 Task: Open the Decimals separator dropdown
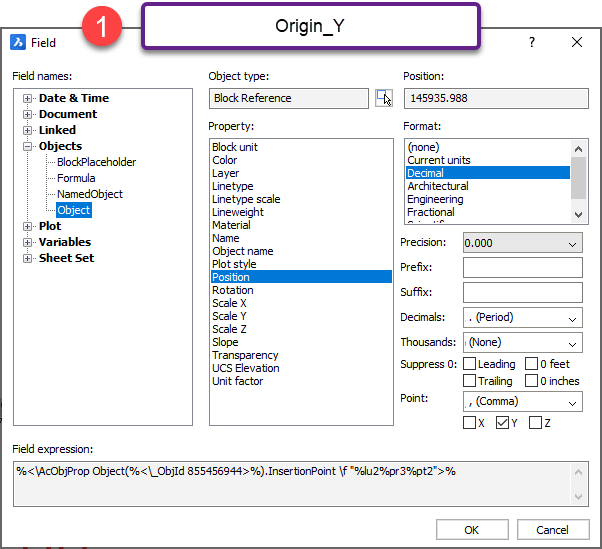click(x=523, y=317)
